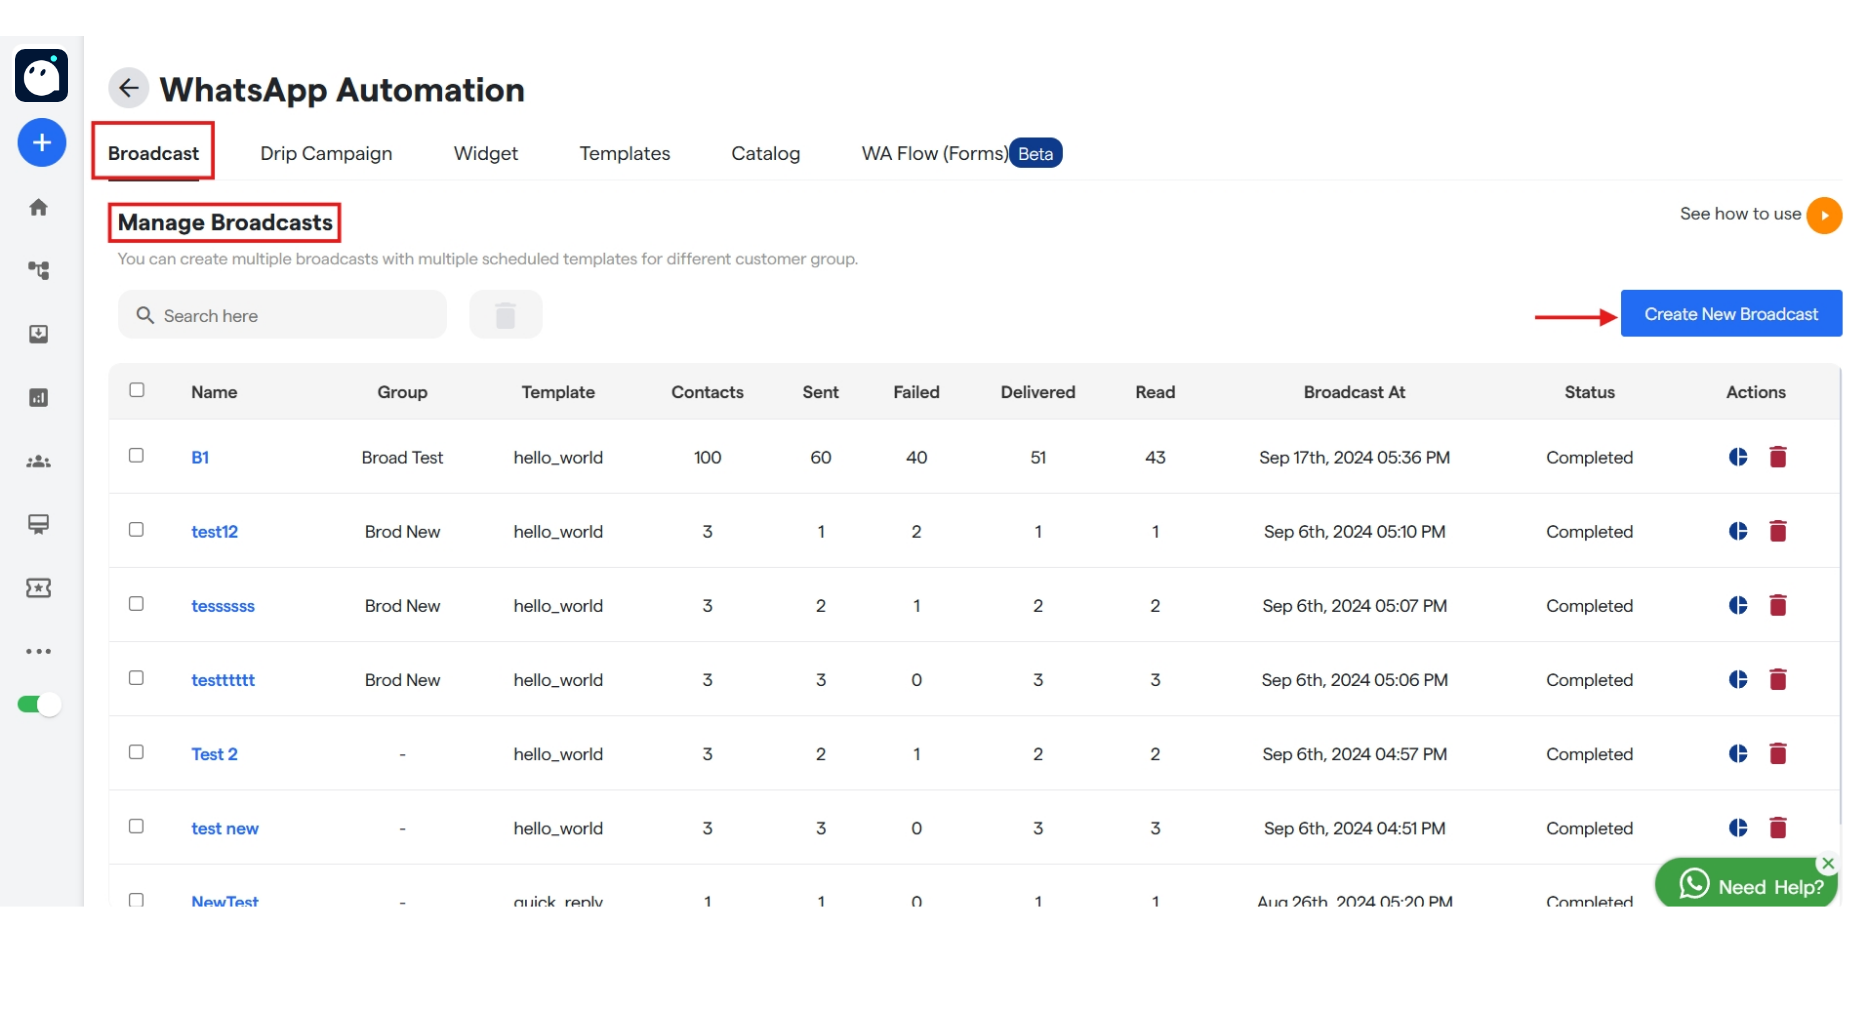Check the test new row checkbox
This screenshot has height=1020, width=1866.
tap(137, 825)
